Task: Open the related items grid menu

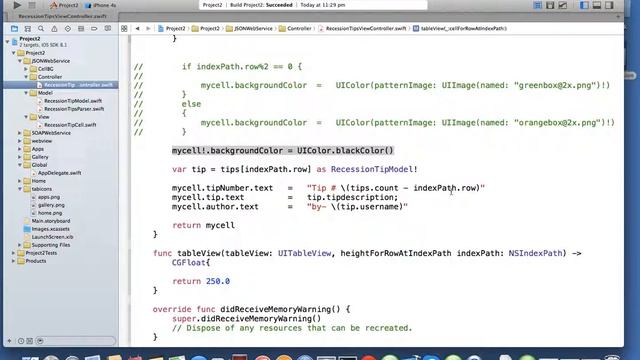Action: click(x=124, y=29)
